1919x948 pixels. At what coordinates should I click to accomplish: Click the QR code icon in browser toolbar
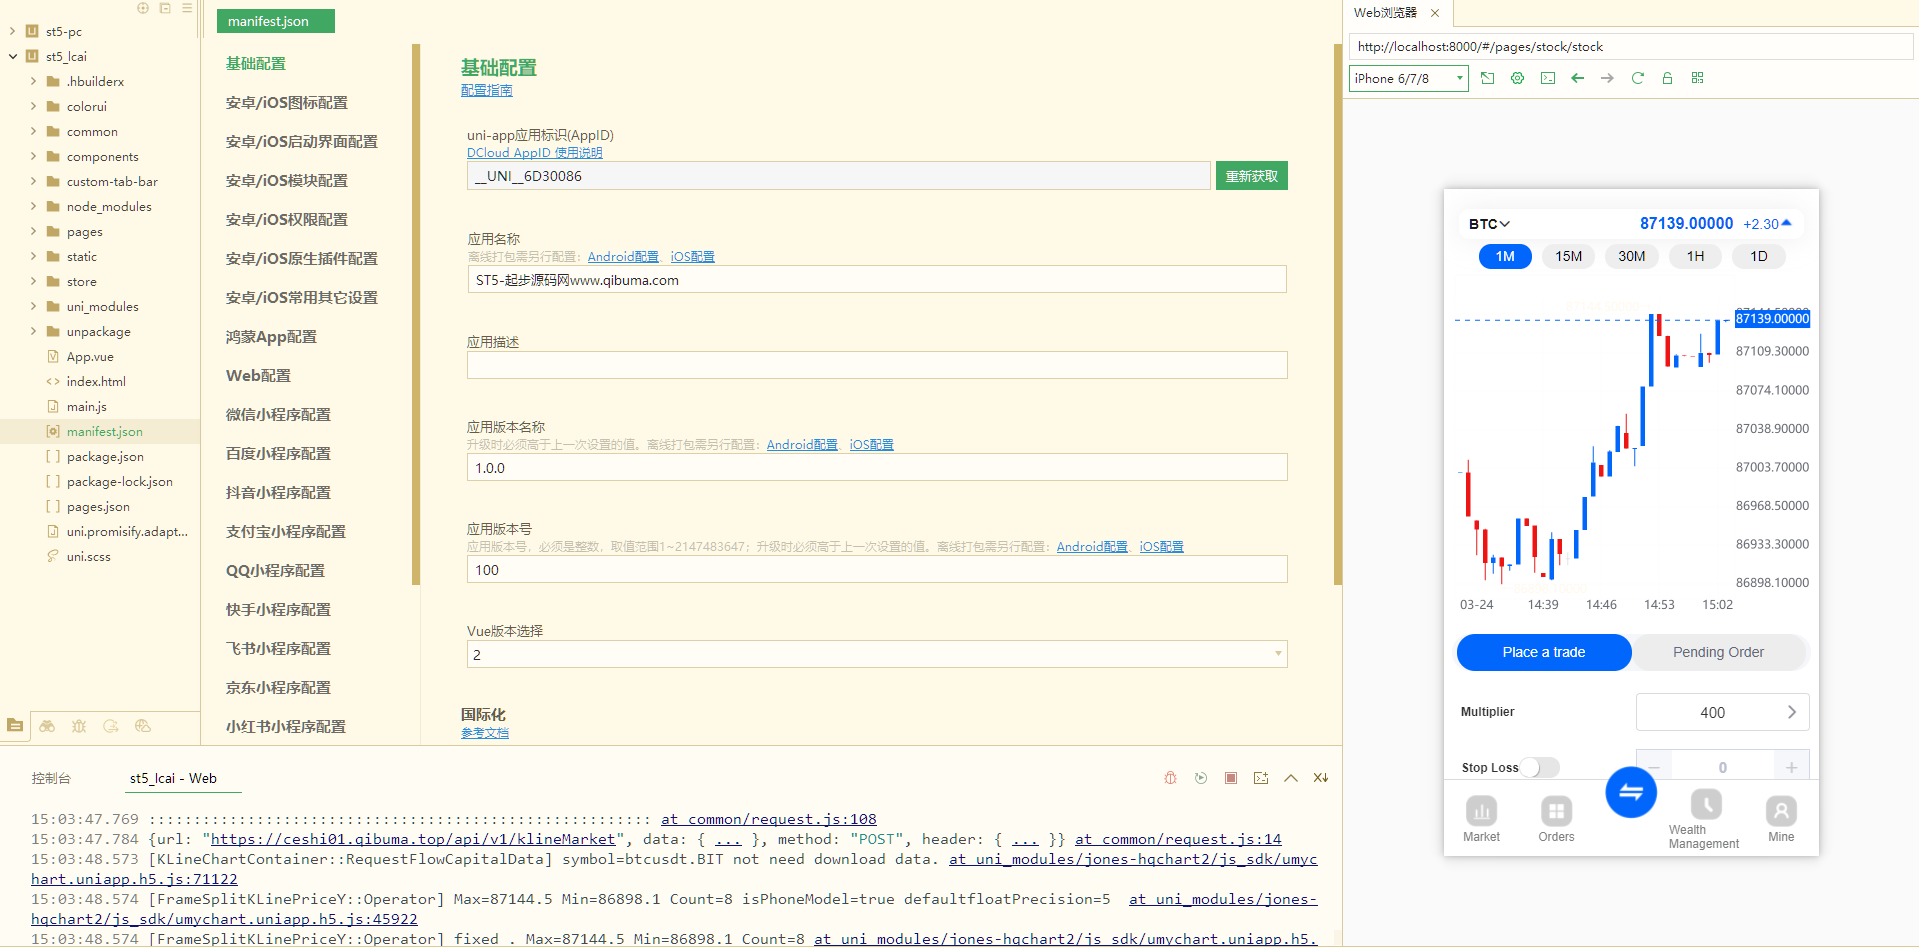coord(1697,78)
